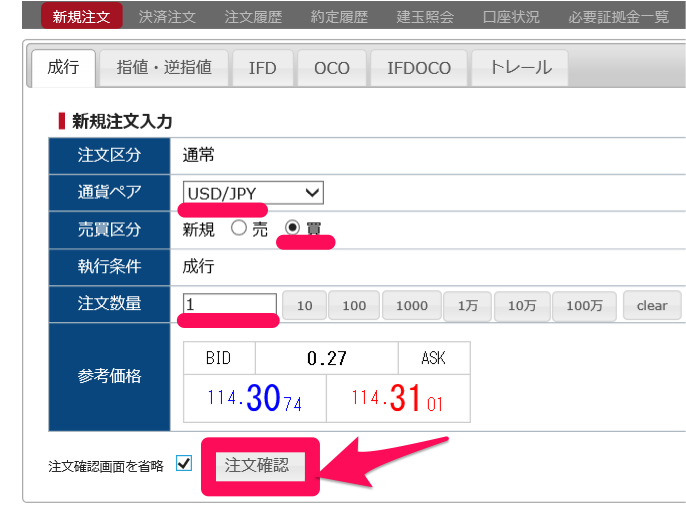686x507 pixels.
Task: Go to 約定履歴 menu tab
Action: point(339,17)
